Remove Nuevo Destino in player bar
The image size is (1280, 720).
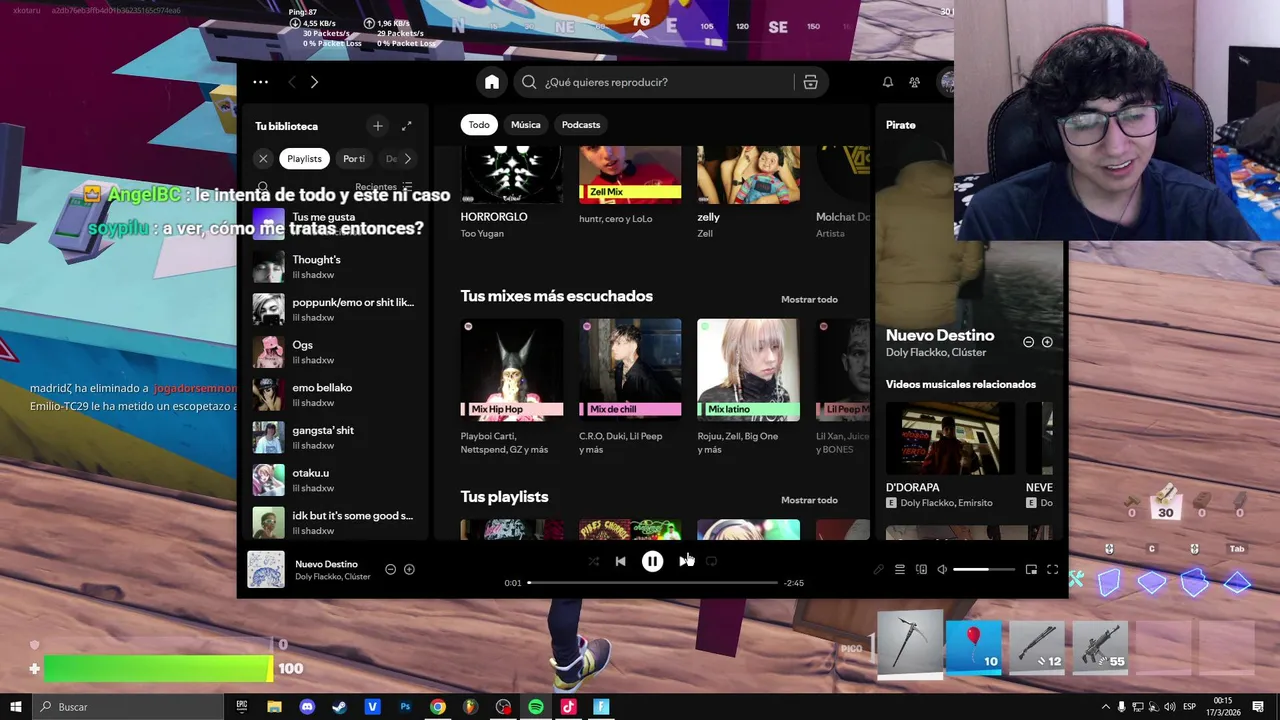pos(390,569)
